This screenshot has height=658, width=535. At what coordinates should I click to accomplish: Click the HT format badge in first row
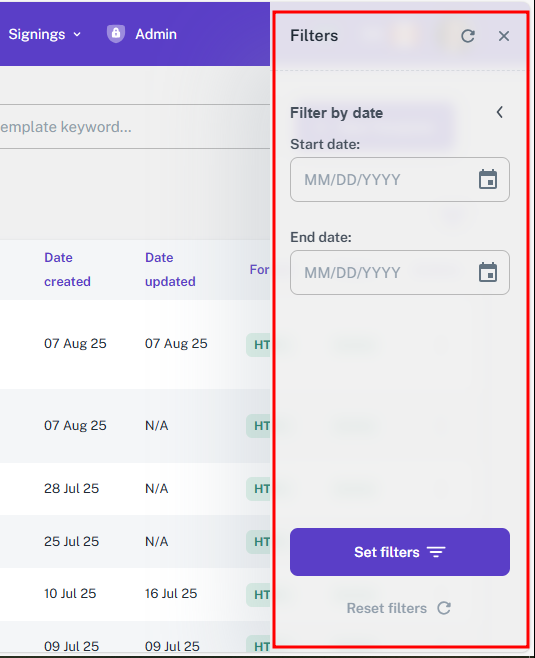(x=258, y=345)
